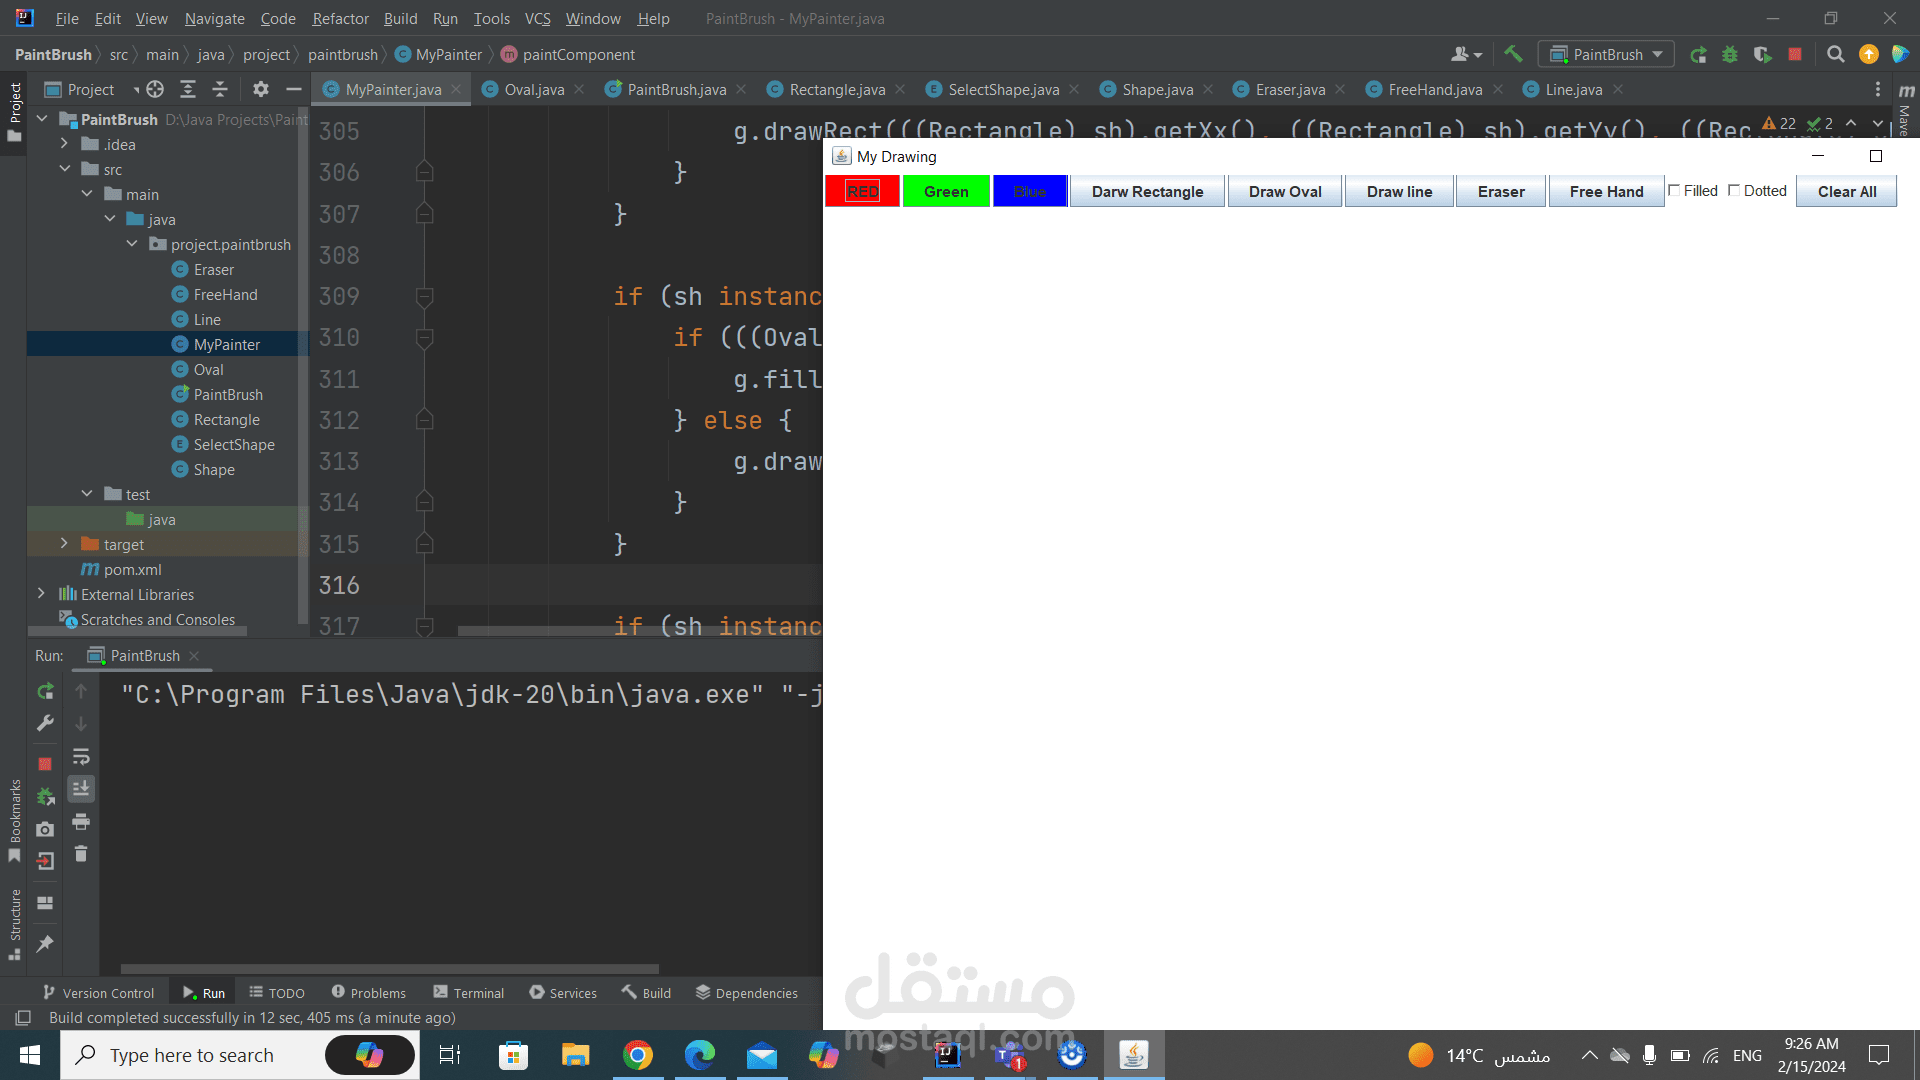Expand the target folder in project tree
Viewport: 1920px width, 1080px height.
tap(64, 544)
